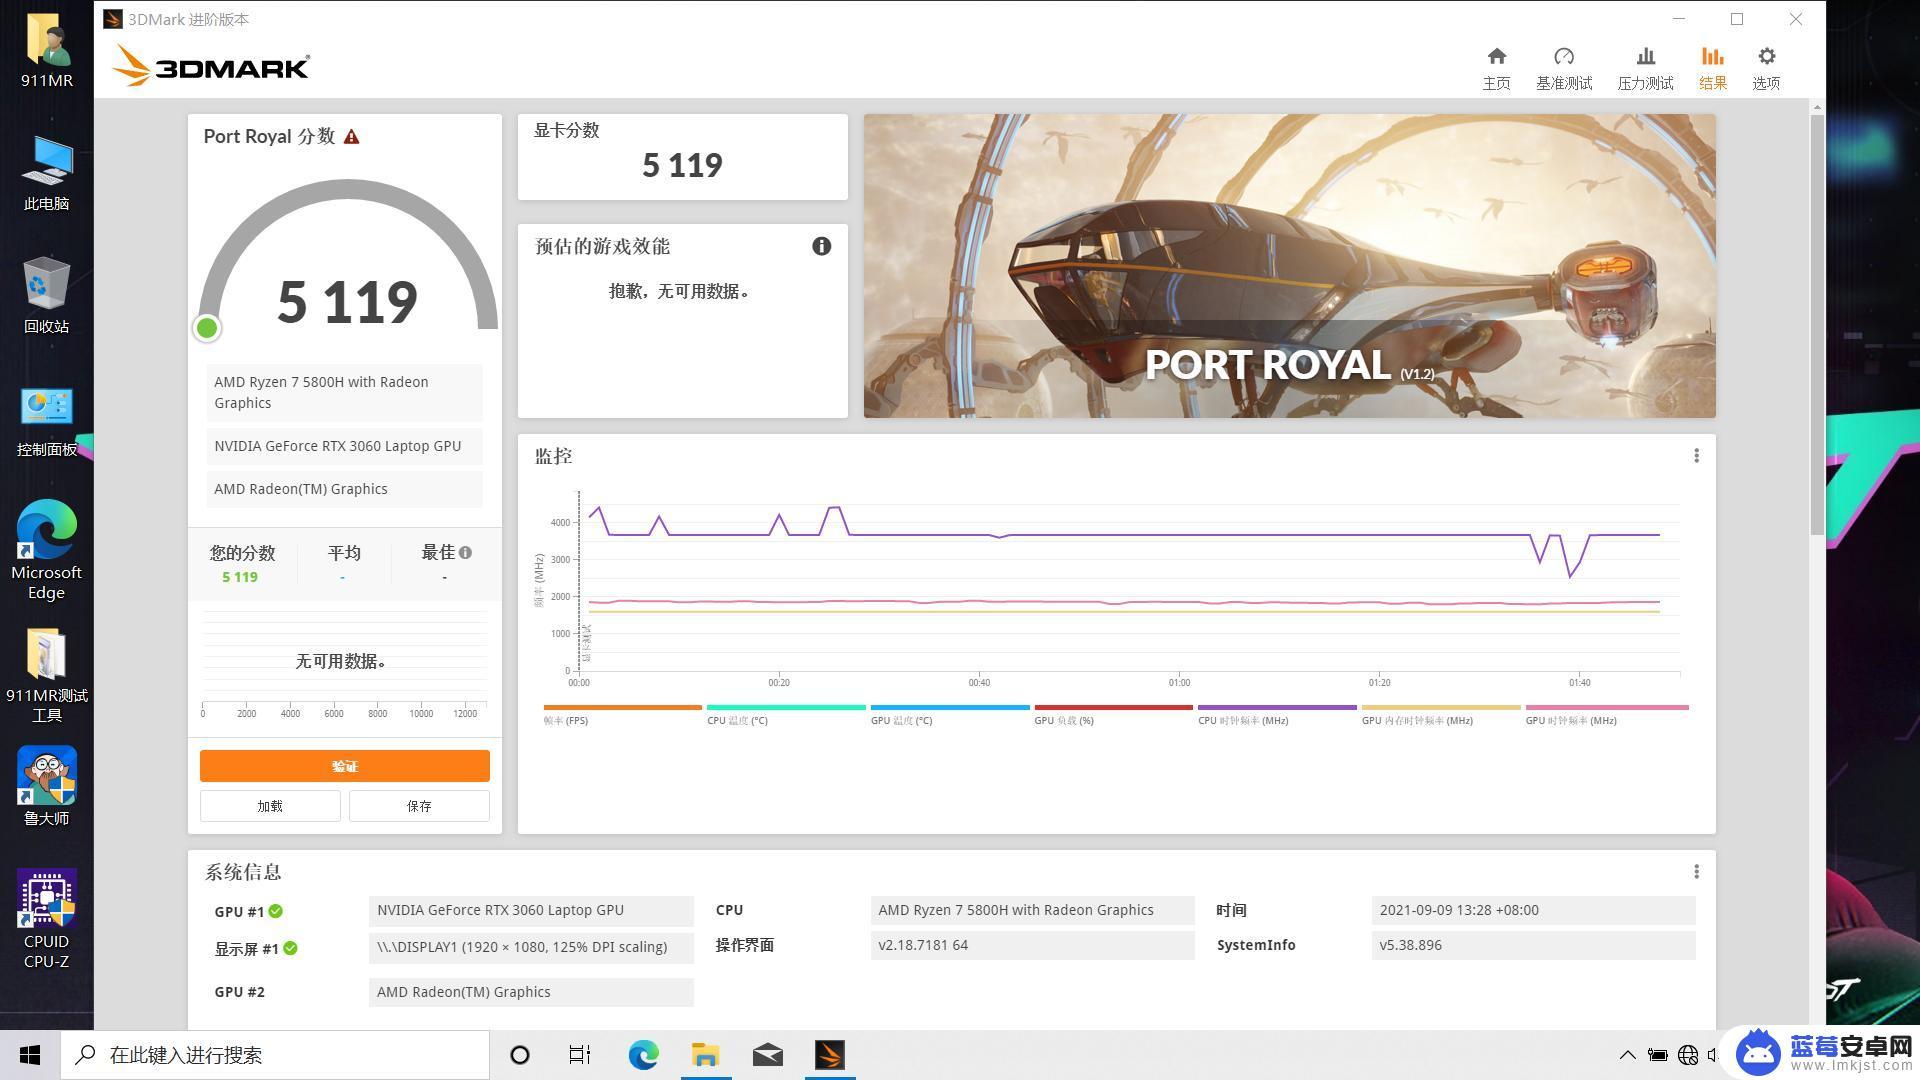Click the Port Royal score warning triangle
The height and width of the screenshot is (1080, 1920).
[351, 137]
